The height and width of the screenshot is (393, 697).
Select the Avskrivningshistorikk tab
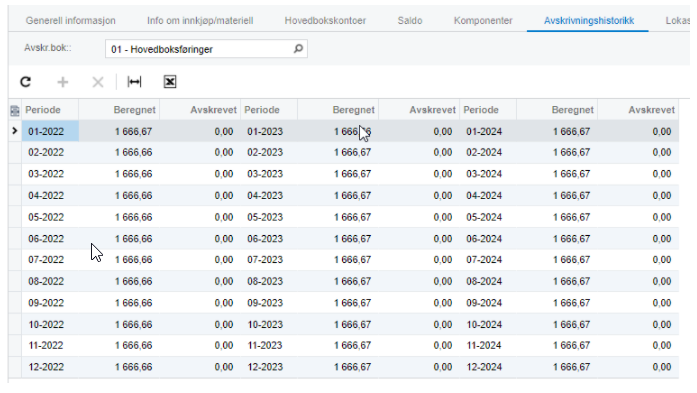click(589, 20)
